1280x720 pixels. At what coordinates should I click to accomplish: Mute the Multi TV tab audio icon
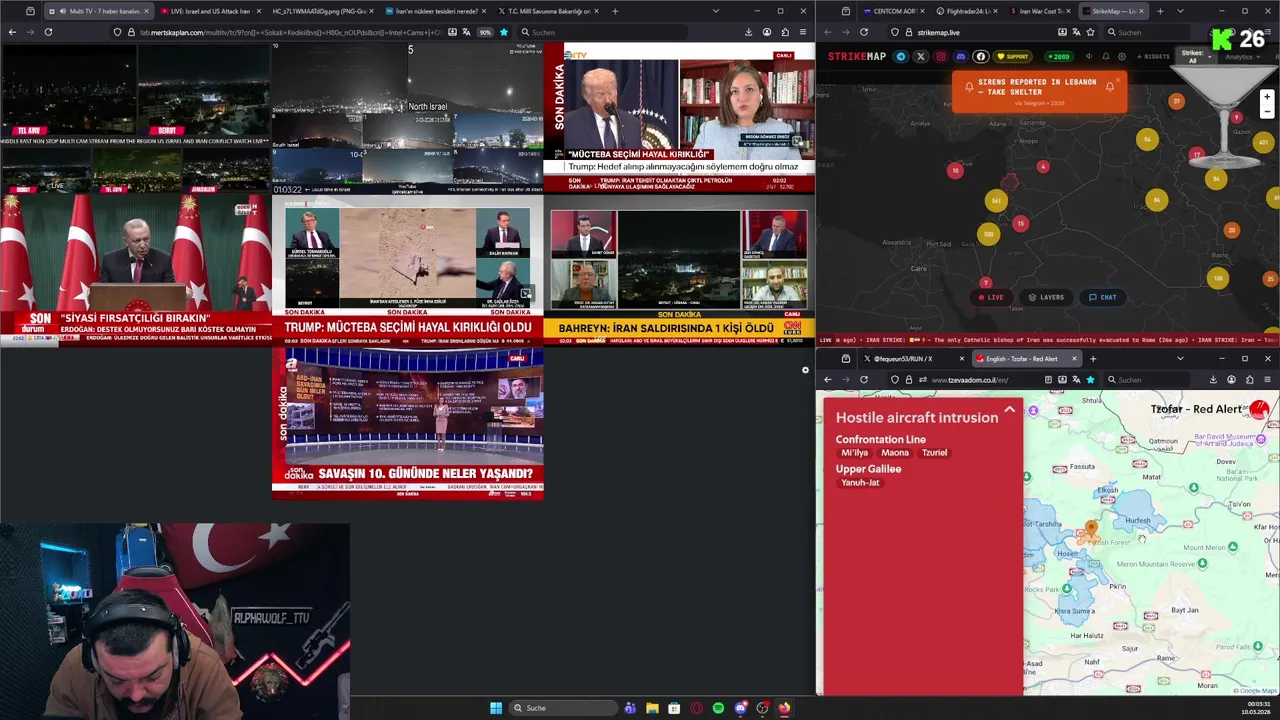pos(63,11)
